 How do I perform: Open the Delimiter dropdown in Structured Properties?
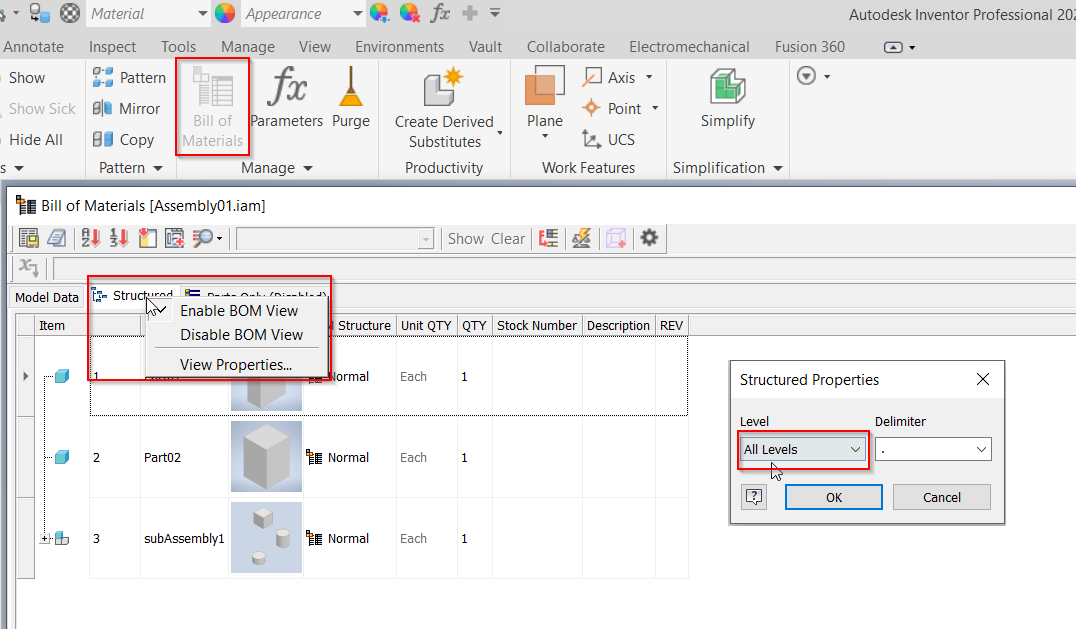[932, 449]
